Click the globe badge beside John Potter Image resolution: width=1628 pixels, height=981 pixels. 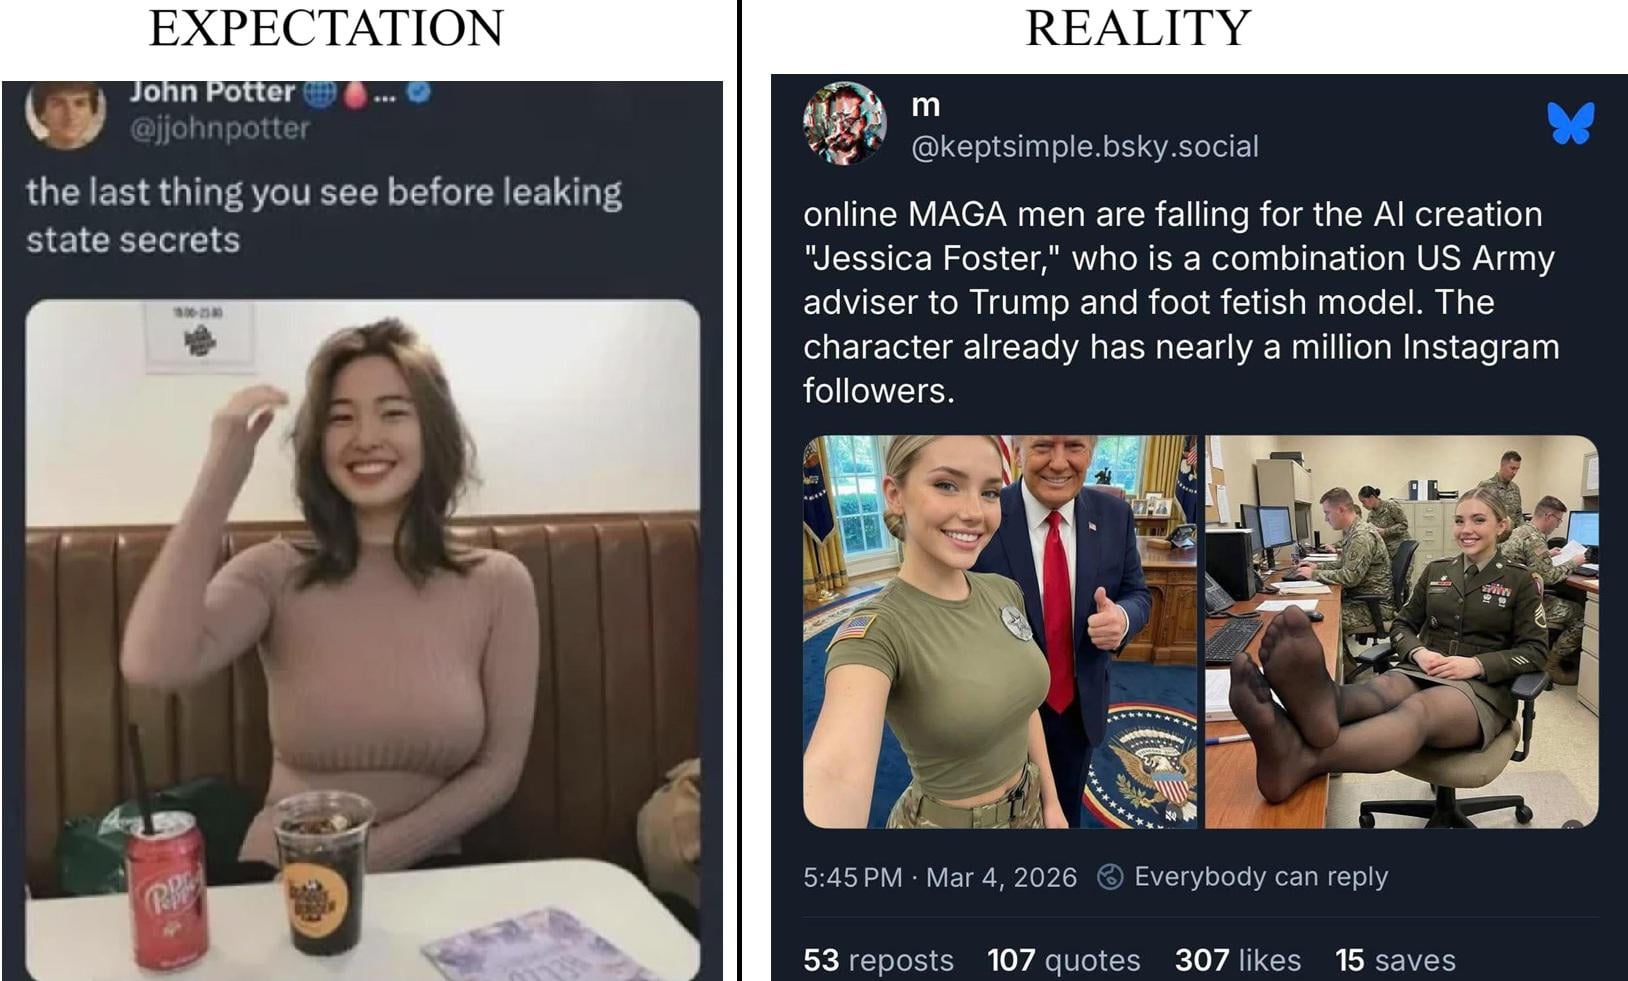coord(319,93)
